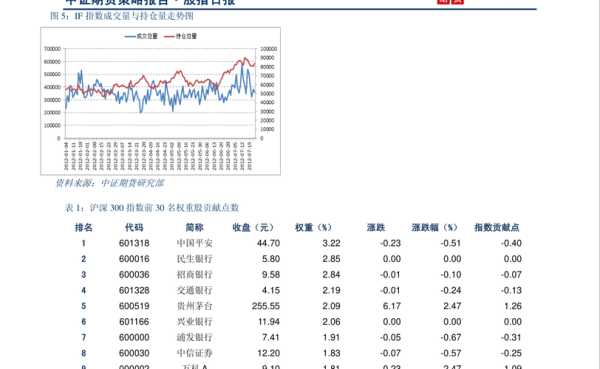Click stock code 600030

point(134,353)
